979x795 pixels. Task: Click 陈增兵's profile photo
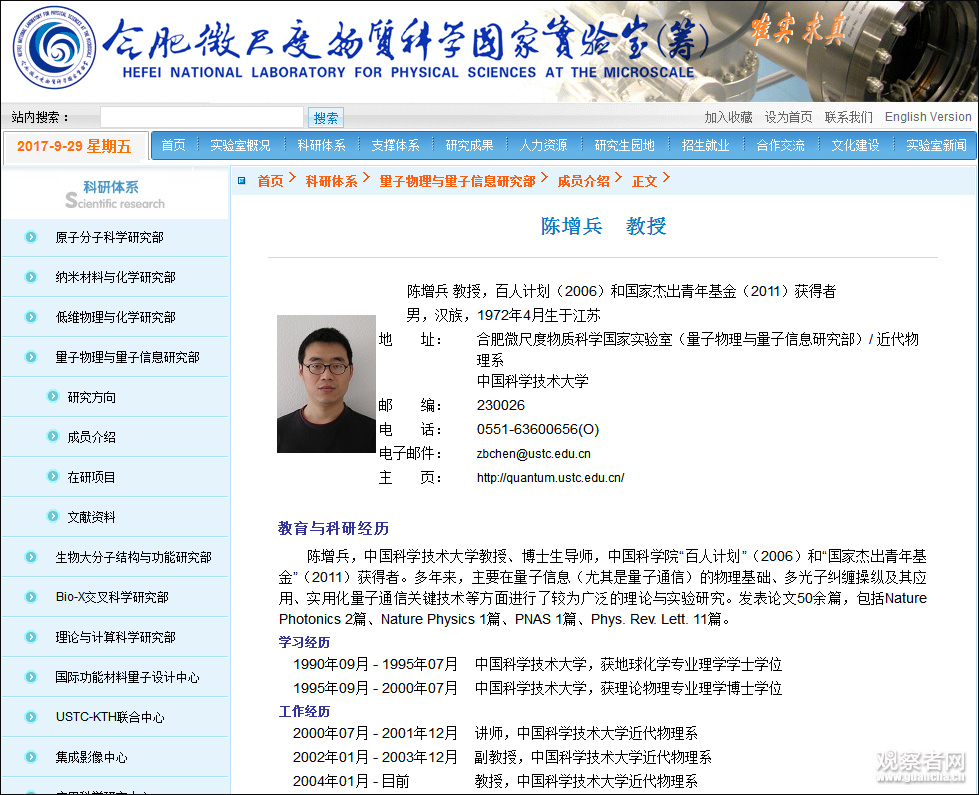pos(324,383)
